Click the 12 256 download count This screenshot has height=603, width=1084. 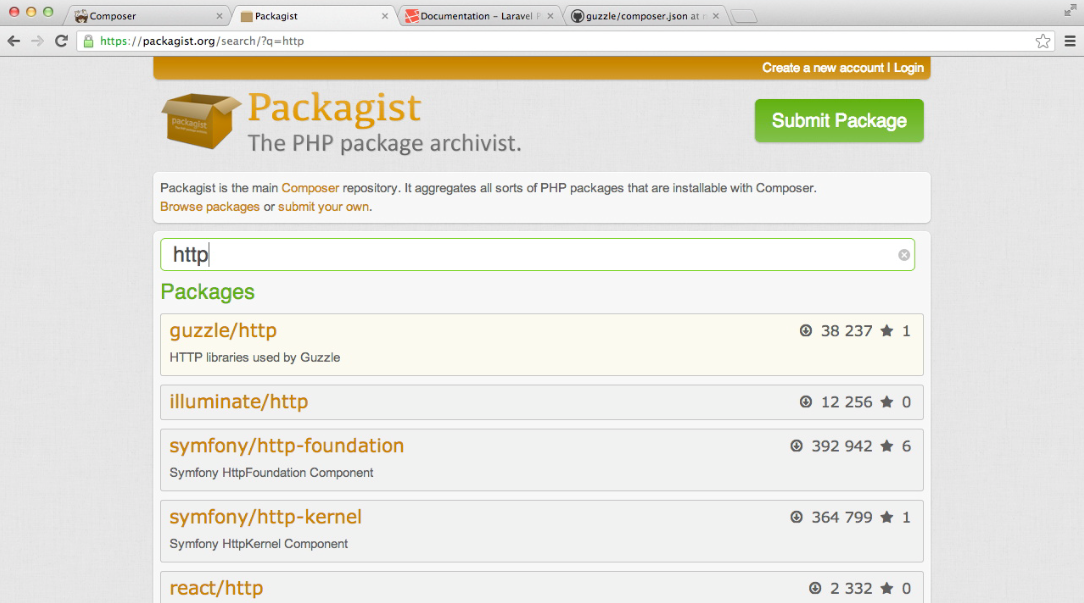point(846,402)
